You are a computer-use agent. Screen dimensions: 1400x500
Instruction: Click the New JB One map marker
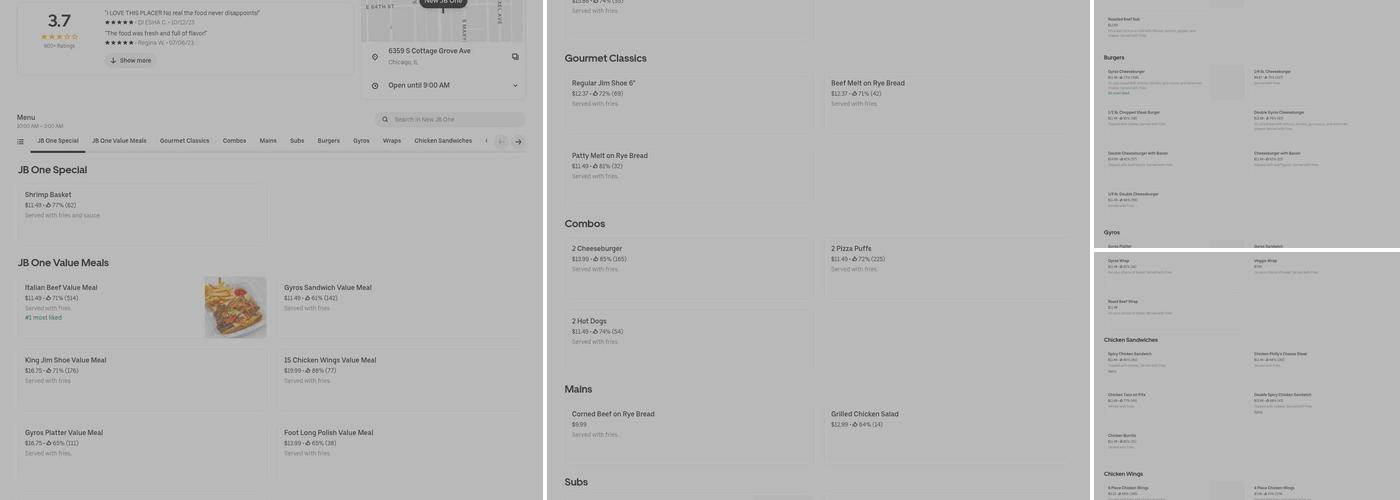[x=443, y=3]
